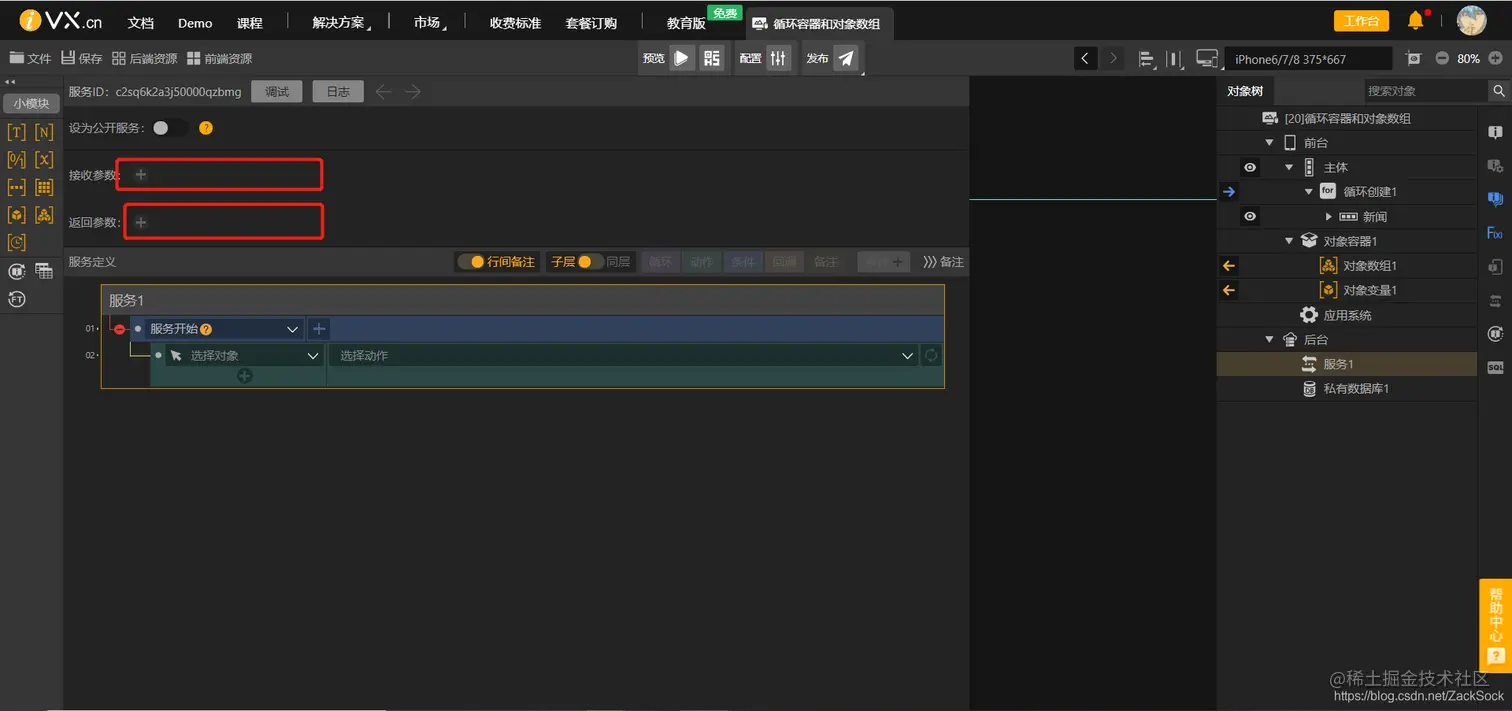
Task: Select the time variable clock module icon
Action: click(x=16, y=242)
